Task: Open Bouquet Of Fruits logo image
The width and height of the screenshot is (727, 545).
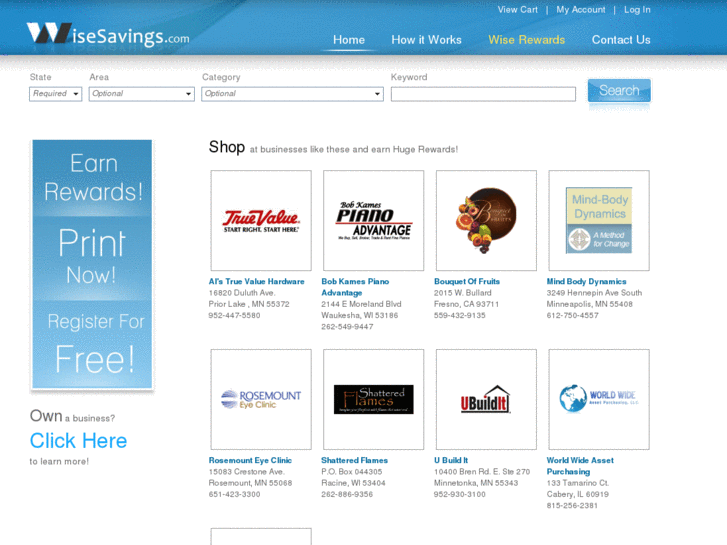Action: click(486, 220)
